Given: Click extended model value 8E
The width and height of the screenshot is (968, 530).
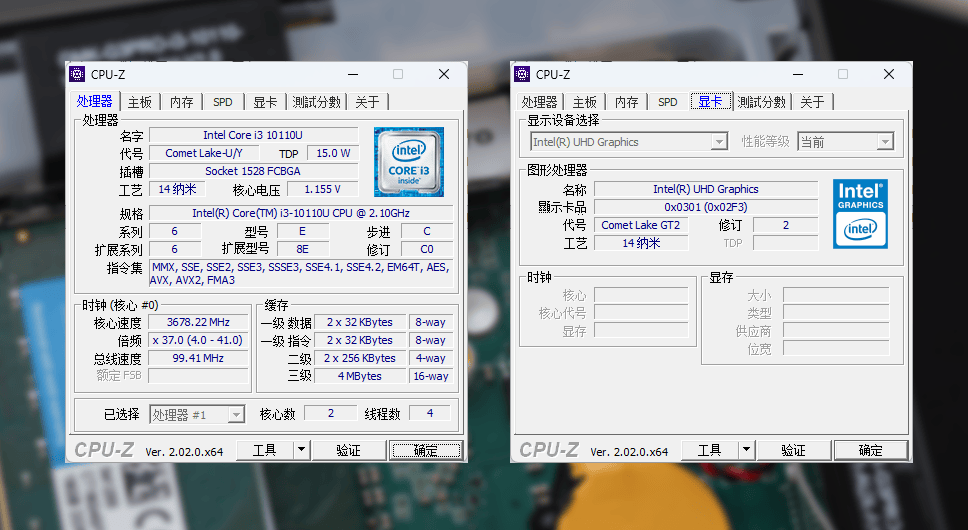Looking at the screenshot, I should 302,249.
